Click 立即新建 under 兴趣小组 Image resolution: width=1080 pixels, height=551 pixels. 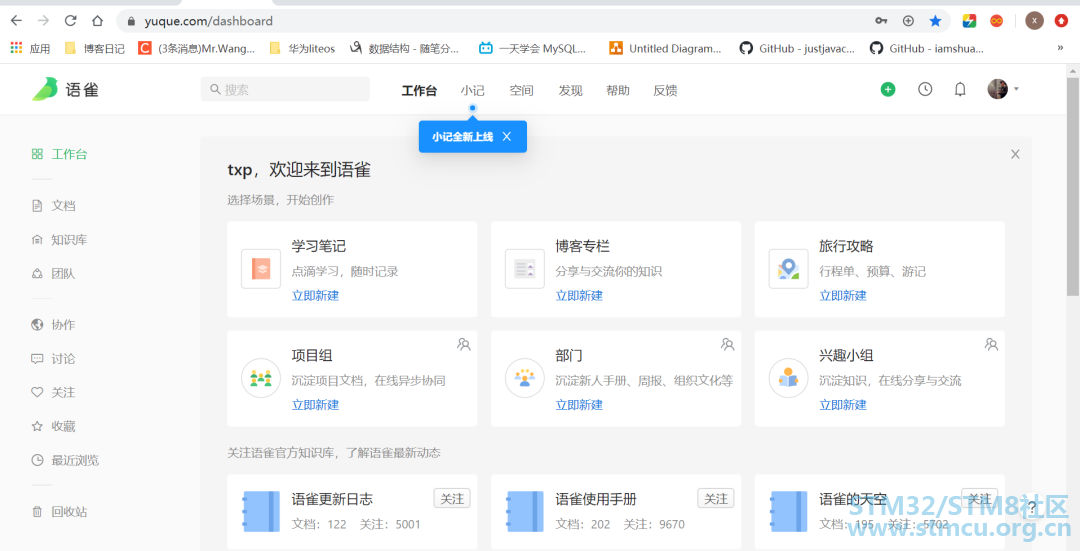point(843,405)
